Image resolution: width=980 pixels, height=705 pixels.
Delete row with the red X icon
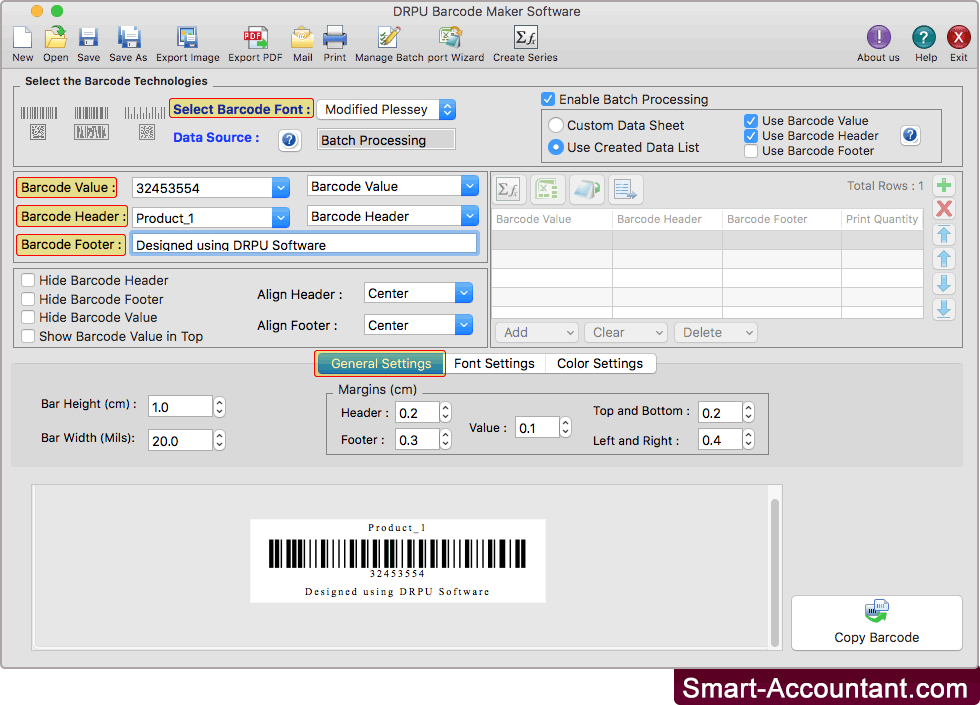(x=944, y=209)
